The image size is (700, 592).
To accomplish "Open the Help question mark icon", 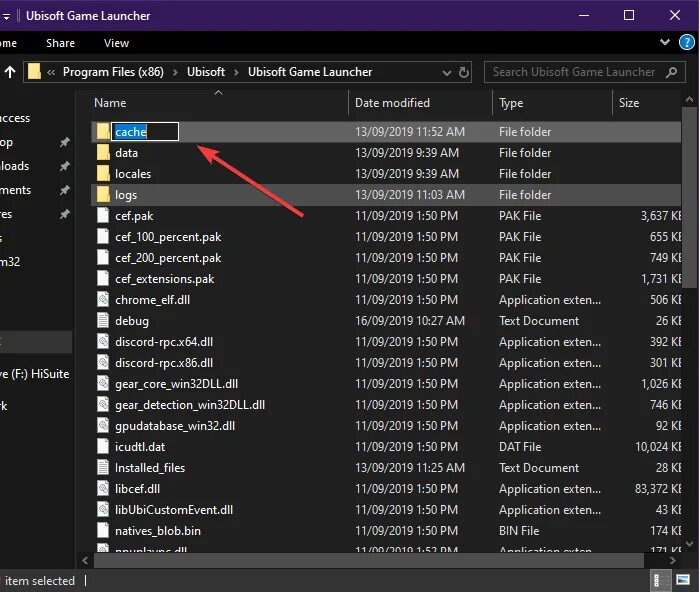I will pos(687,43).
